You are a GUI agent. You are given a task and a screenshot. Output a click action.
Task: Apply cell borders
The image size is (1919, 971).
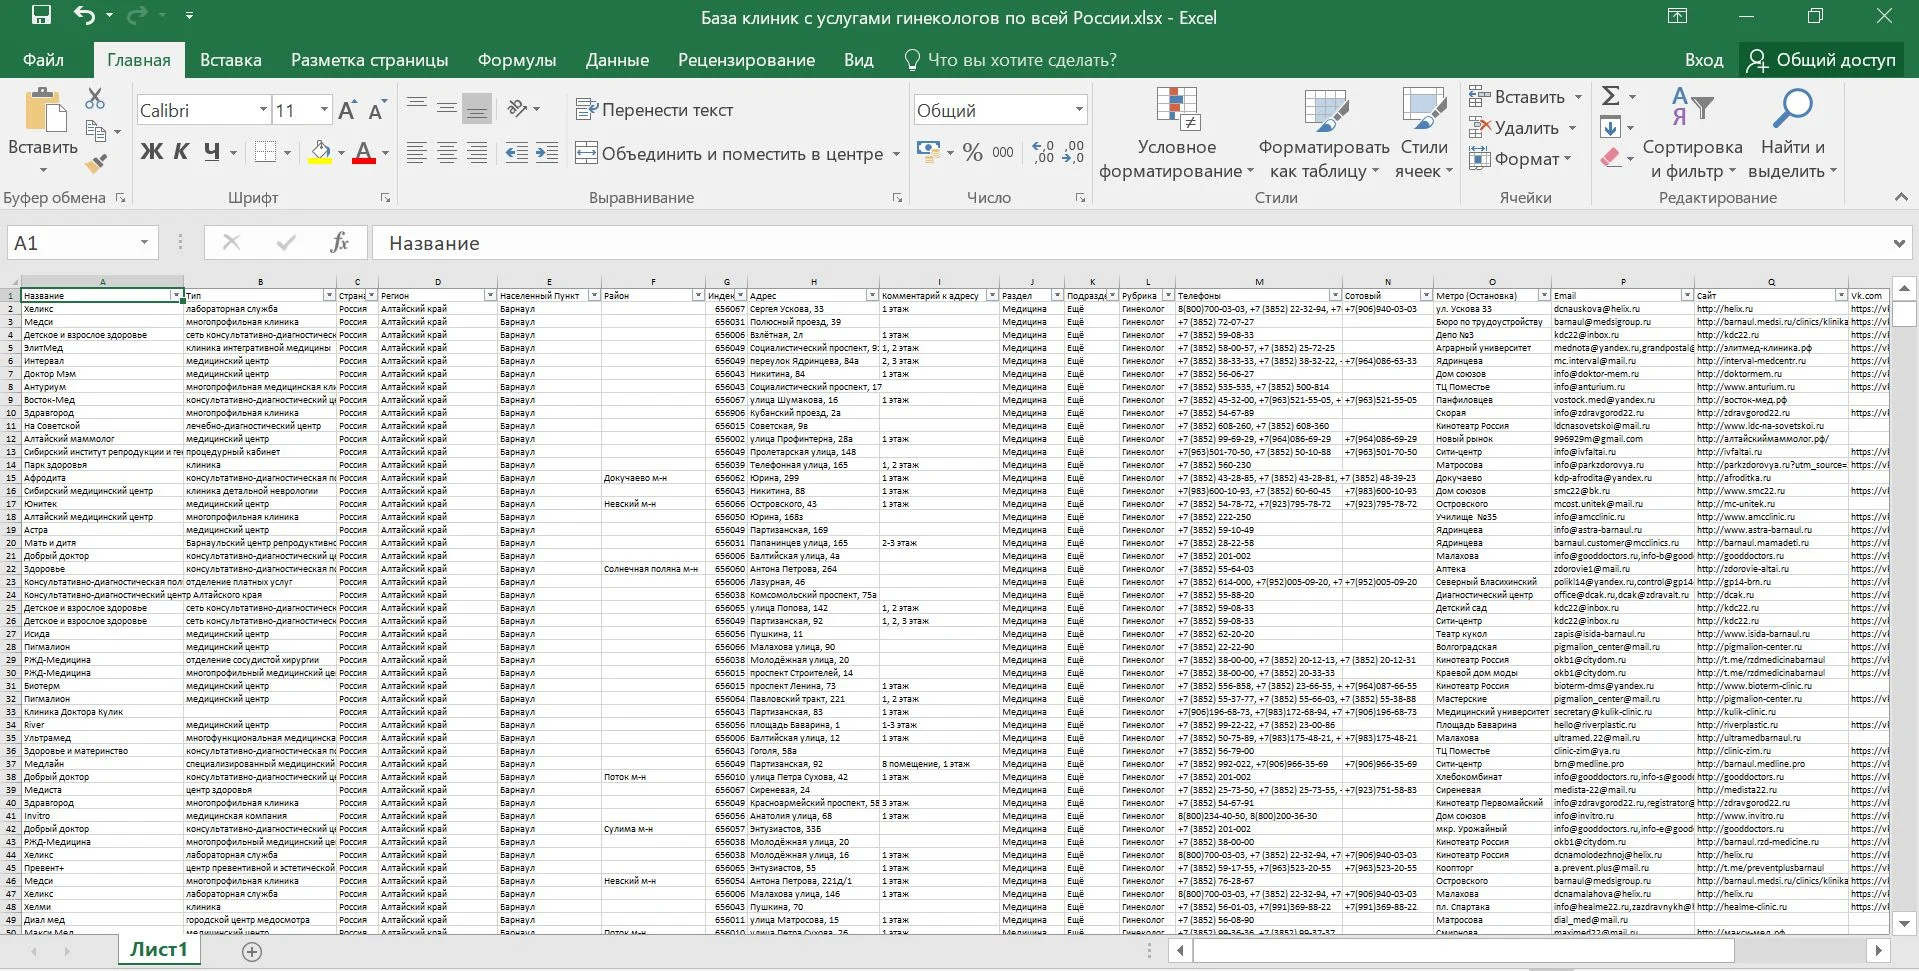click(x=265, y=152)
